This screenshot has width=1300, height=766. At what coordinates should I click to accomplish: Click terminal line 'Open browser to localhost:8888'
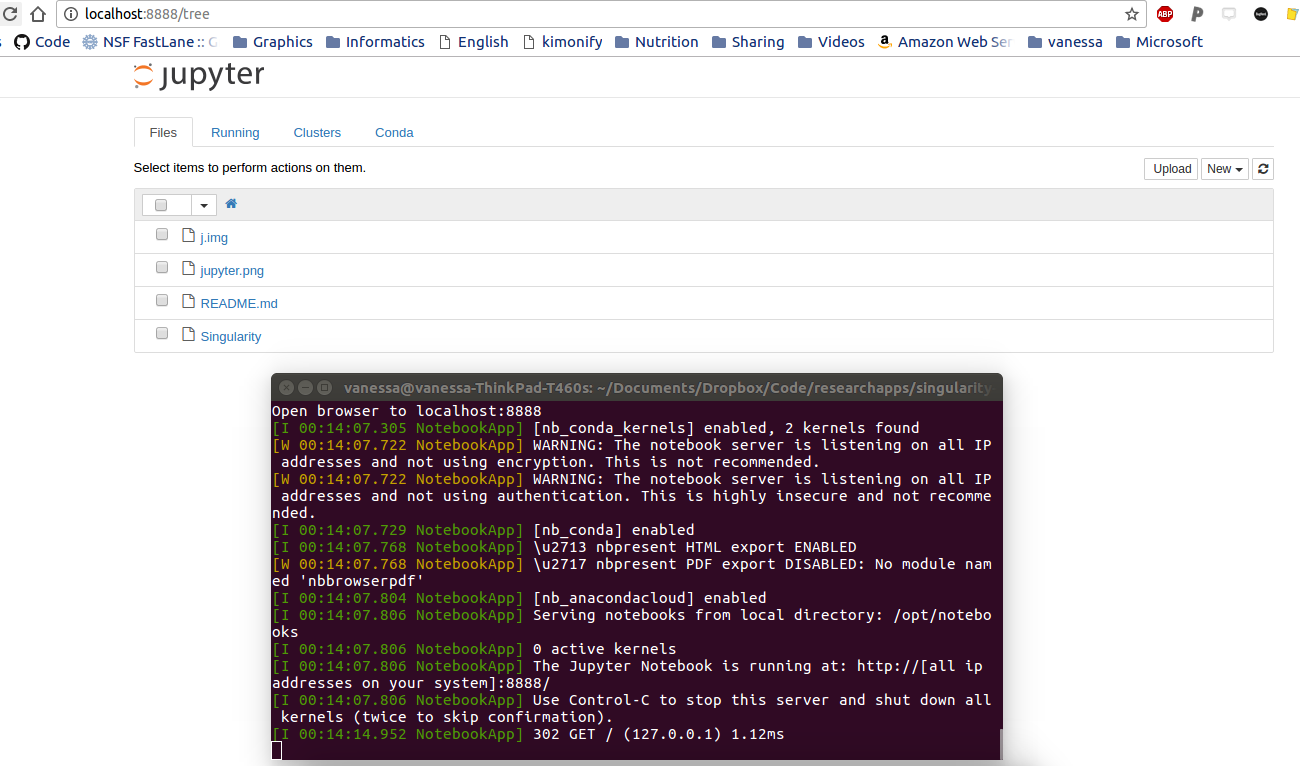[406, 411]
